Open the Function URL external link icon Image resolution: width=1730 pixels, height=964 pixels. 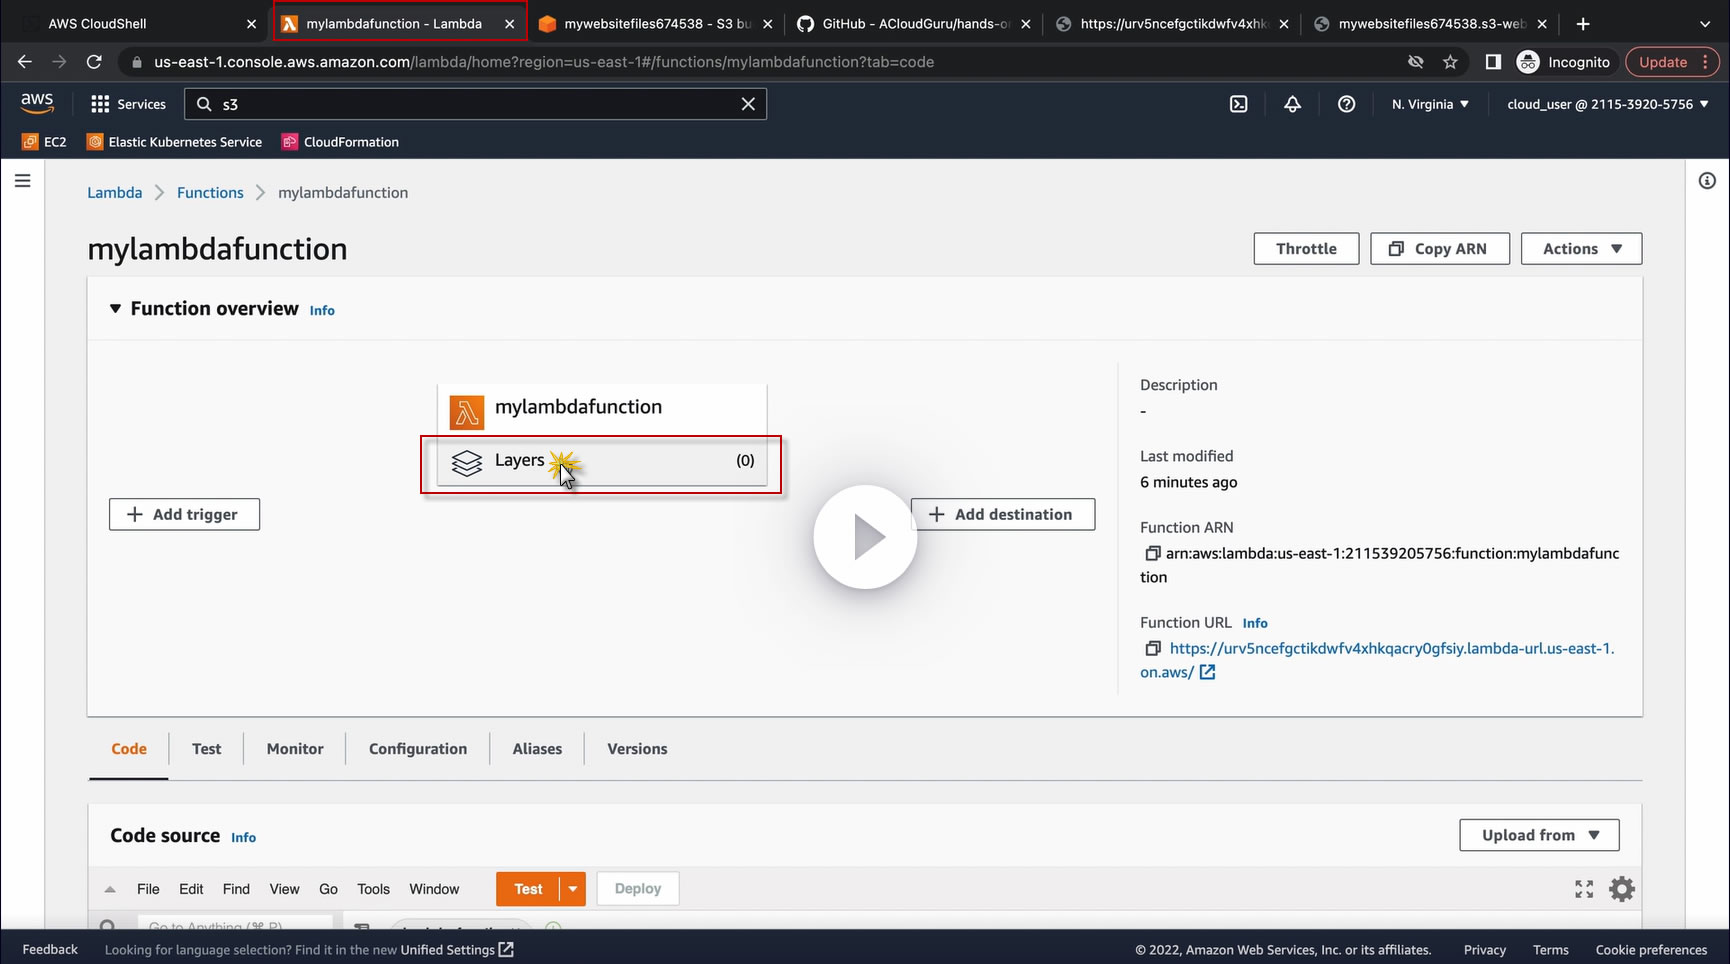(1207, 672)
